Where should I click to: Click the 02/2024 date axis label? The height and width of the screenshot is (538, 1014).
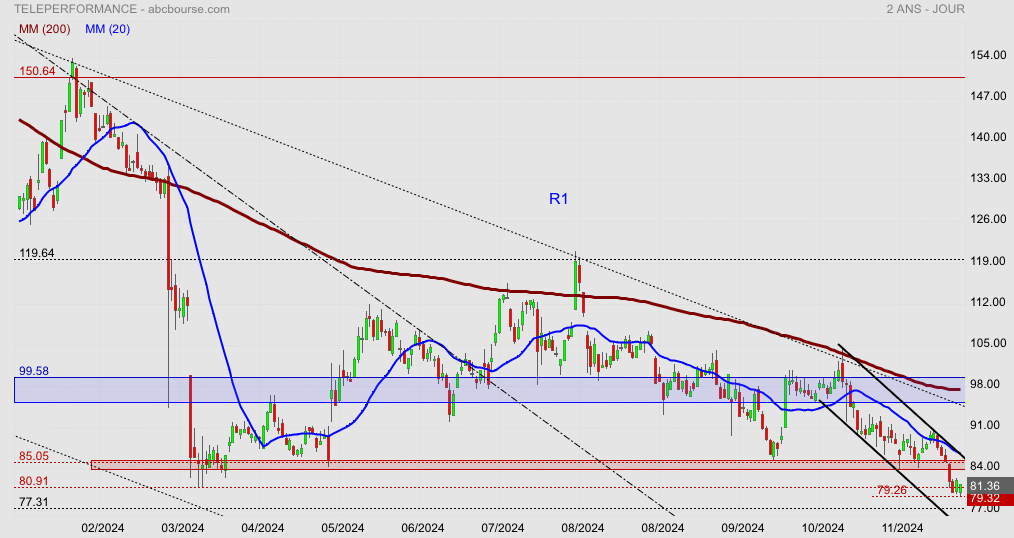(103, 528)
